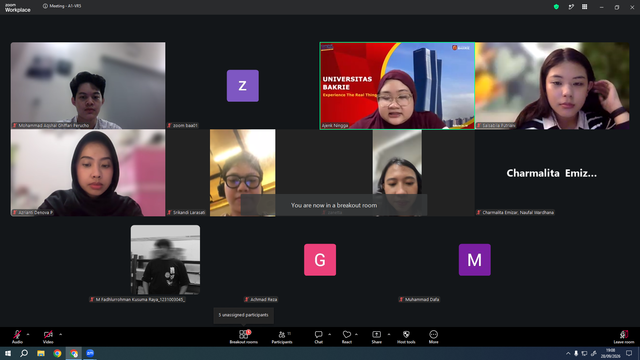Click the green encryption shield icon
Viewport: 640px width, 360px height.
(x=556, y=7)
